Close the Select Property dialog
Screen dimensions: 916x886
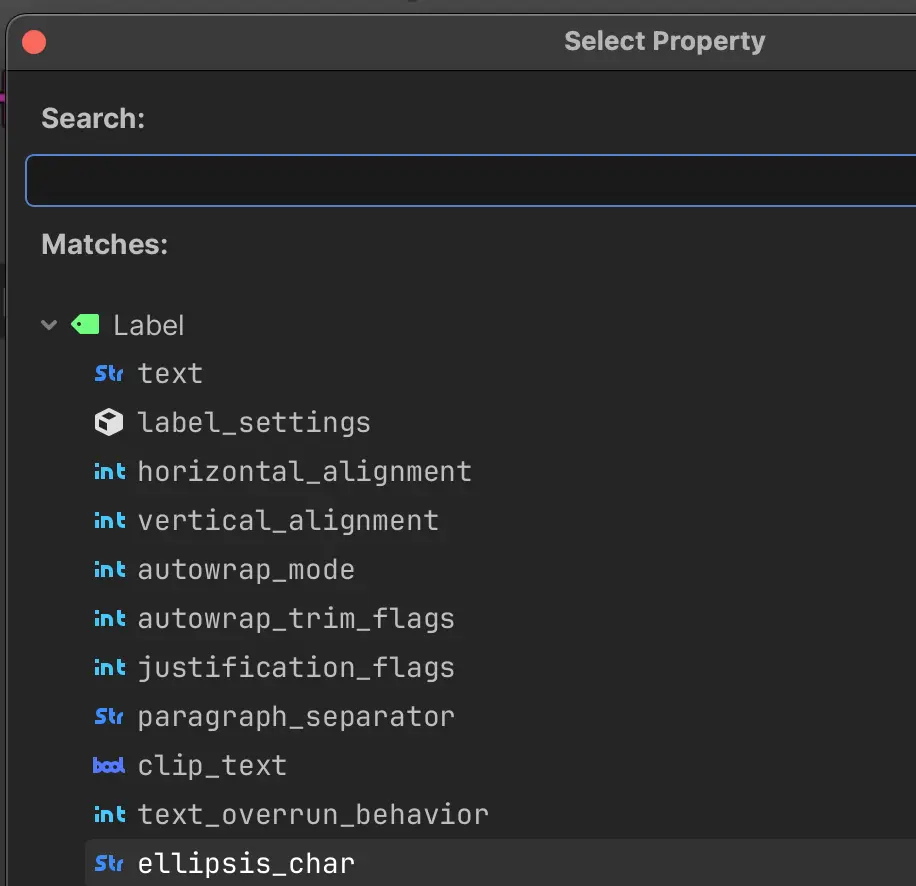[x=32, y=41]
